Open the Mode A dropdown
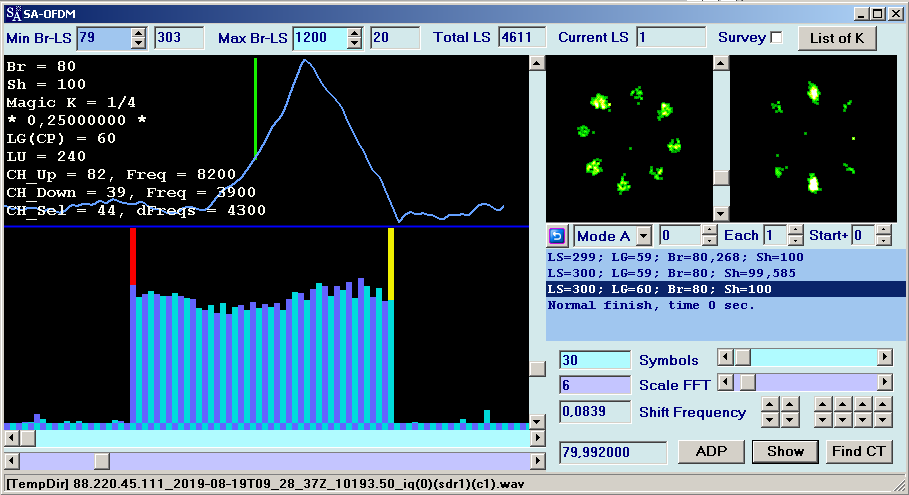Image resolution: width=909 pixels, height=495 pixels. point(643,236)
